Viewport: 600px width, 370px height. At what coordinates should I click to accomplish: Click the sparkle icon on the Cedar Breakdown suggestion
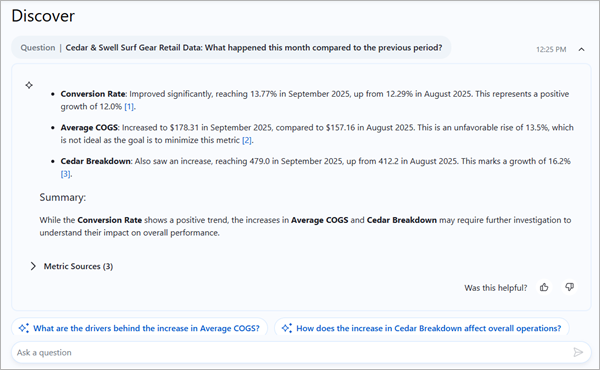[x=287, y=328]
